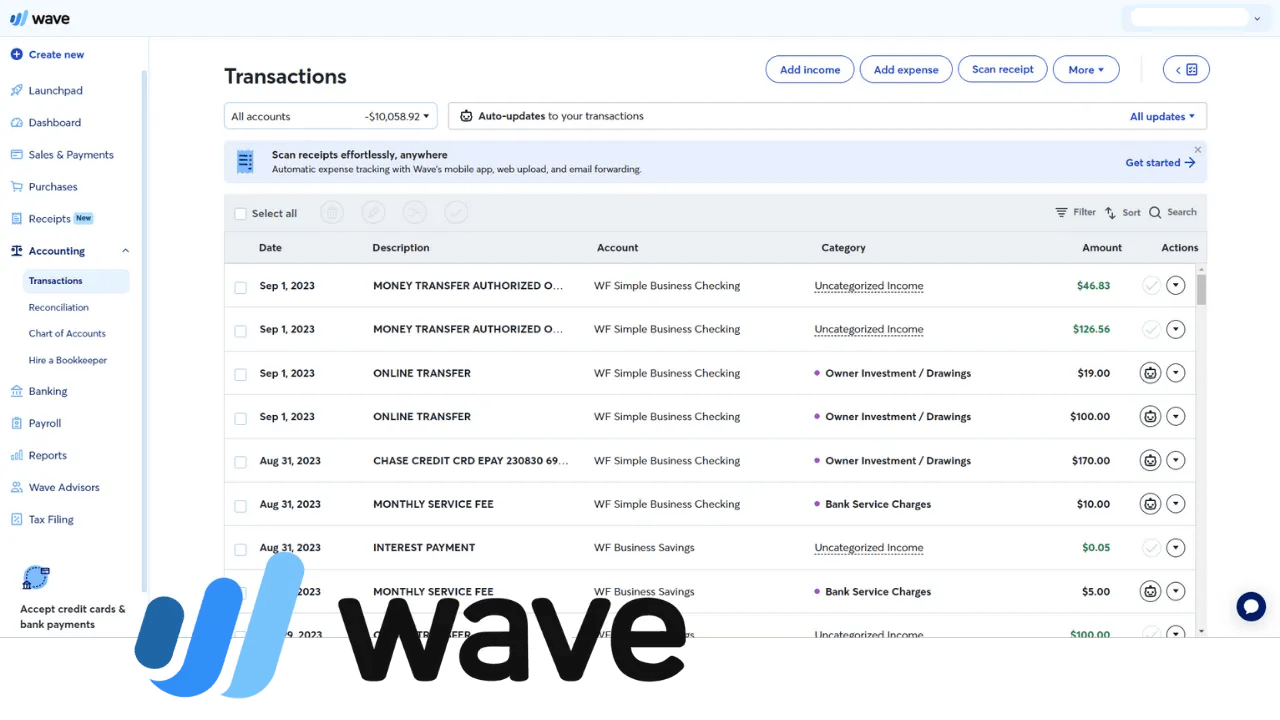Viewport: 1280px width, 720px height.
Task: Click Accept credit cards & bank payments
Action: pyautogui.click(x=72, y=616)
